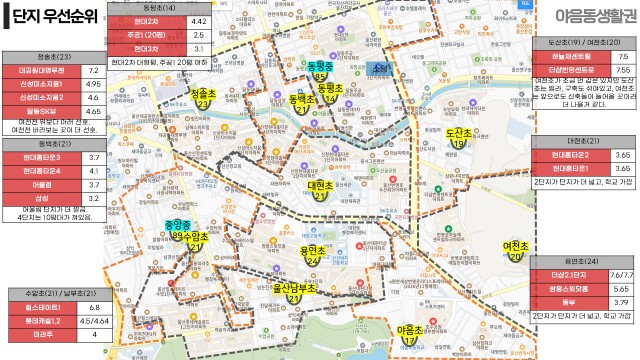Click the 4.65 value cell

tap(93, 112)
